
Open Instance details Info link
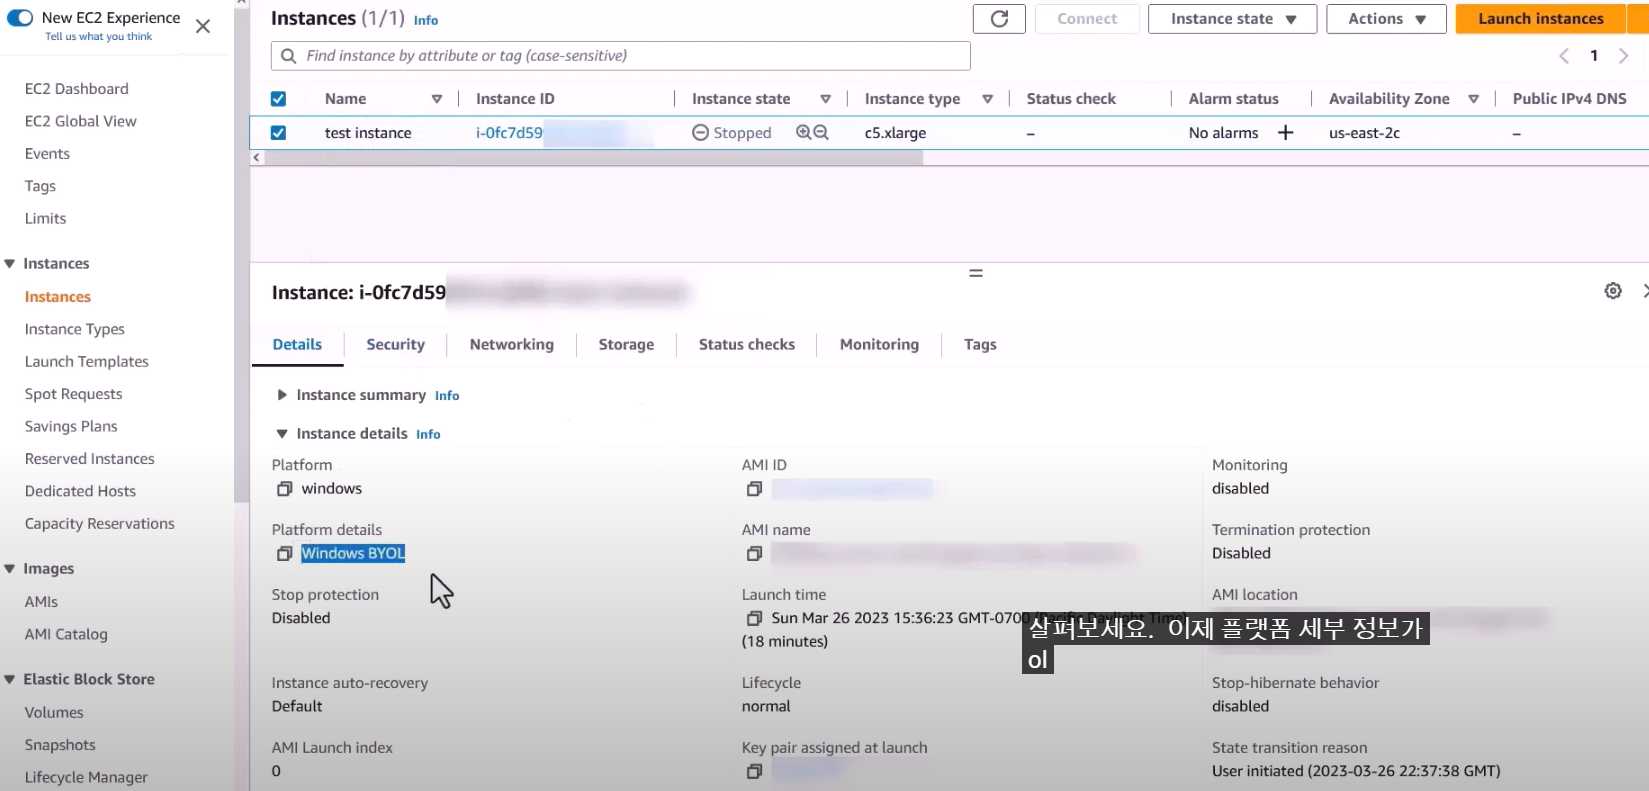[x=428, y=434]
